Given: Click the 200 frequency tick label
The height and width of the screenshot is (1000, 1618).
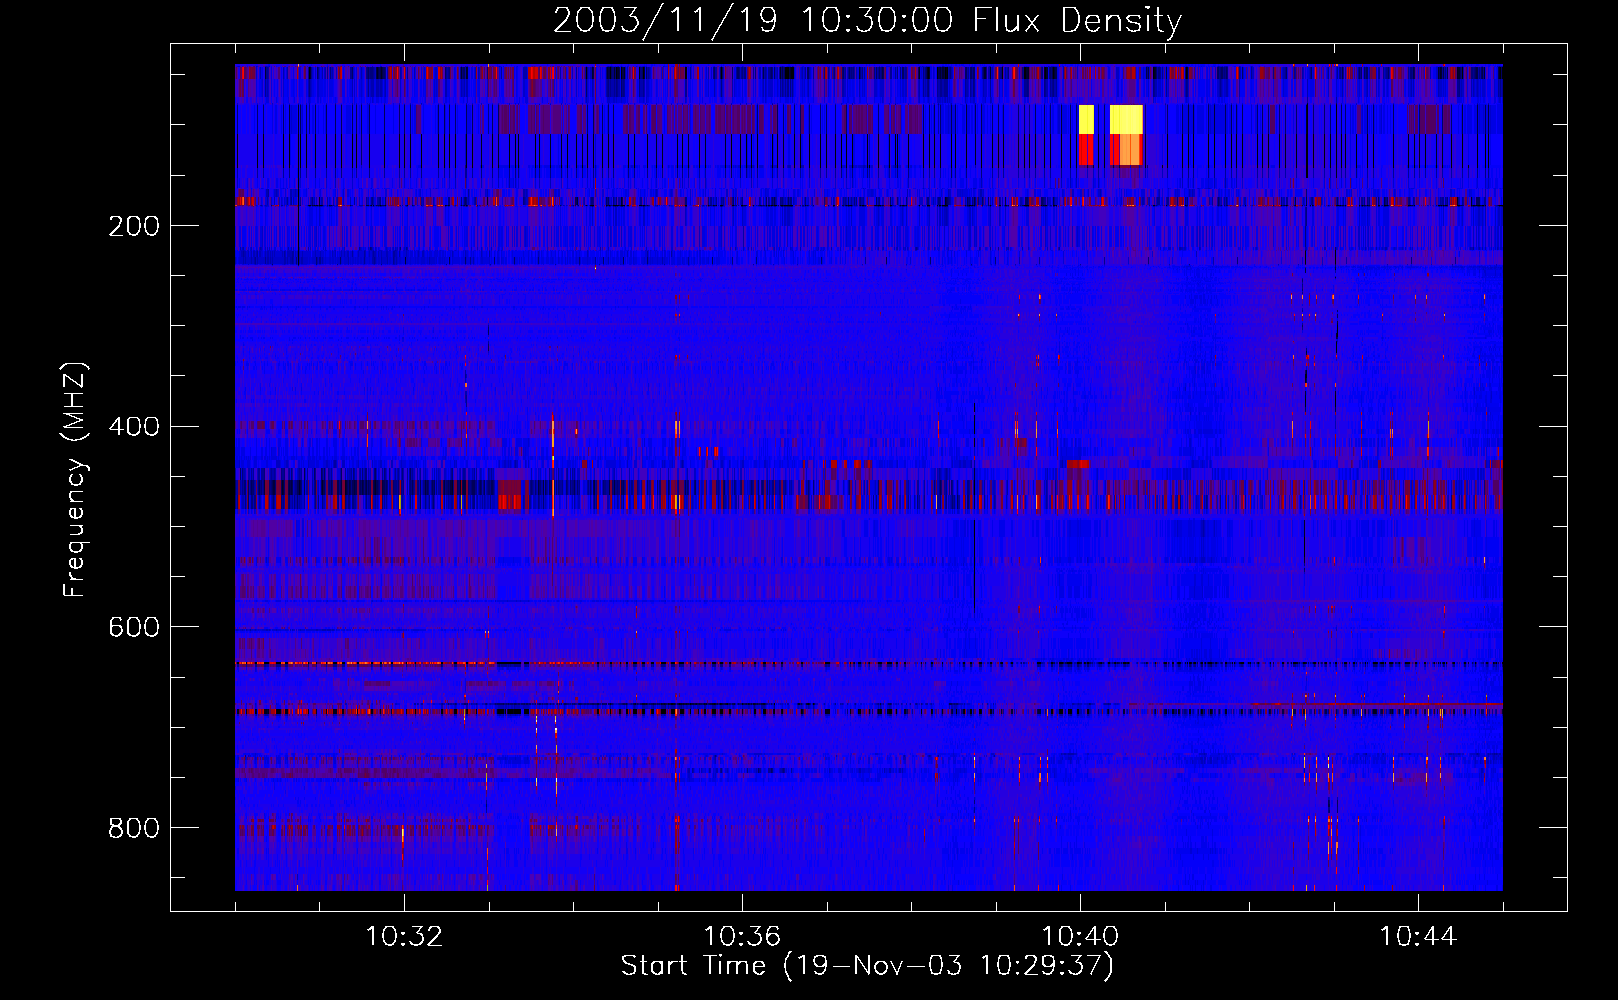Looking at the screenshot, I should [134, 226].
